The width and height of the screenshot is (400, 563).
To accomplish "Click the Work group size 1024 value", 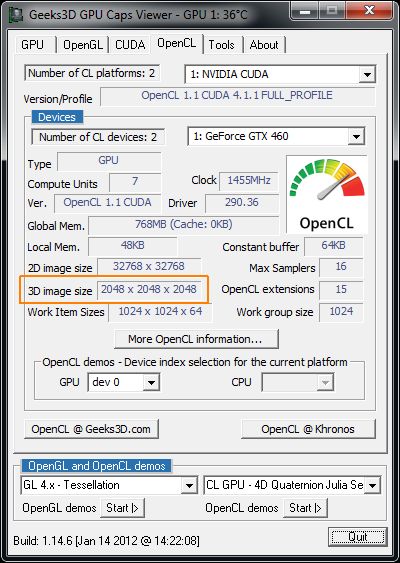I will (341, 312).
